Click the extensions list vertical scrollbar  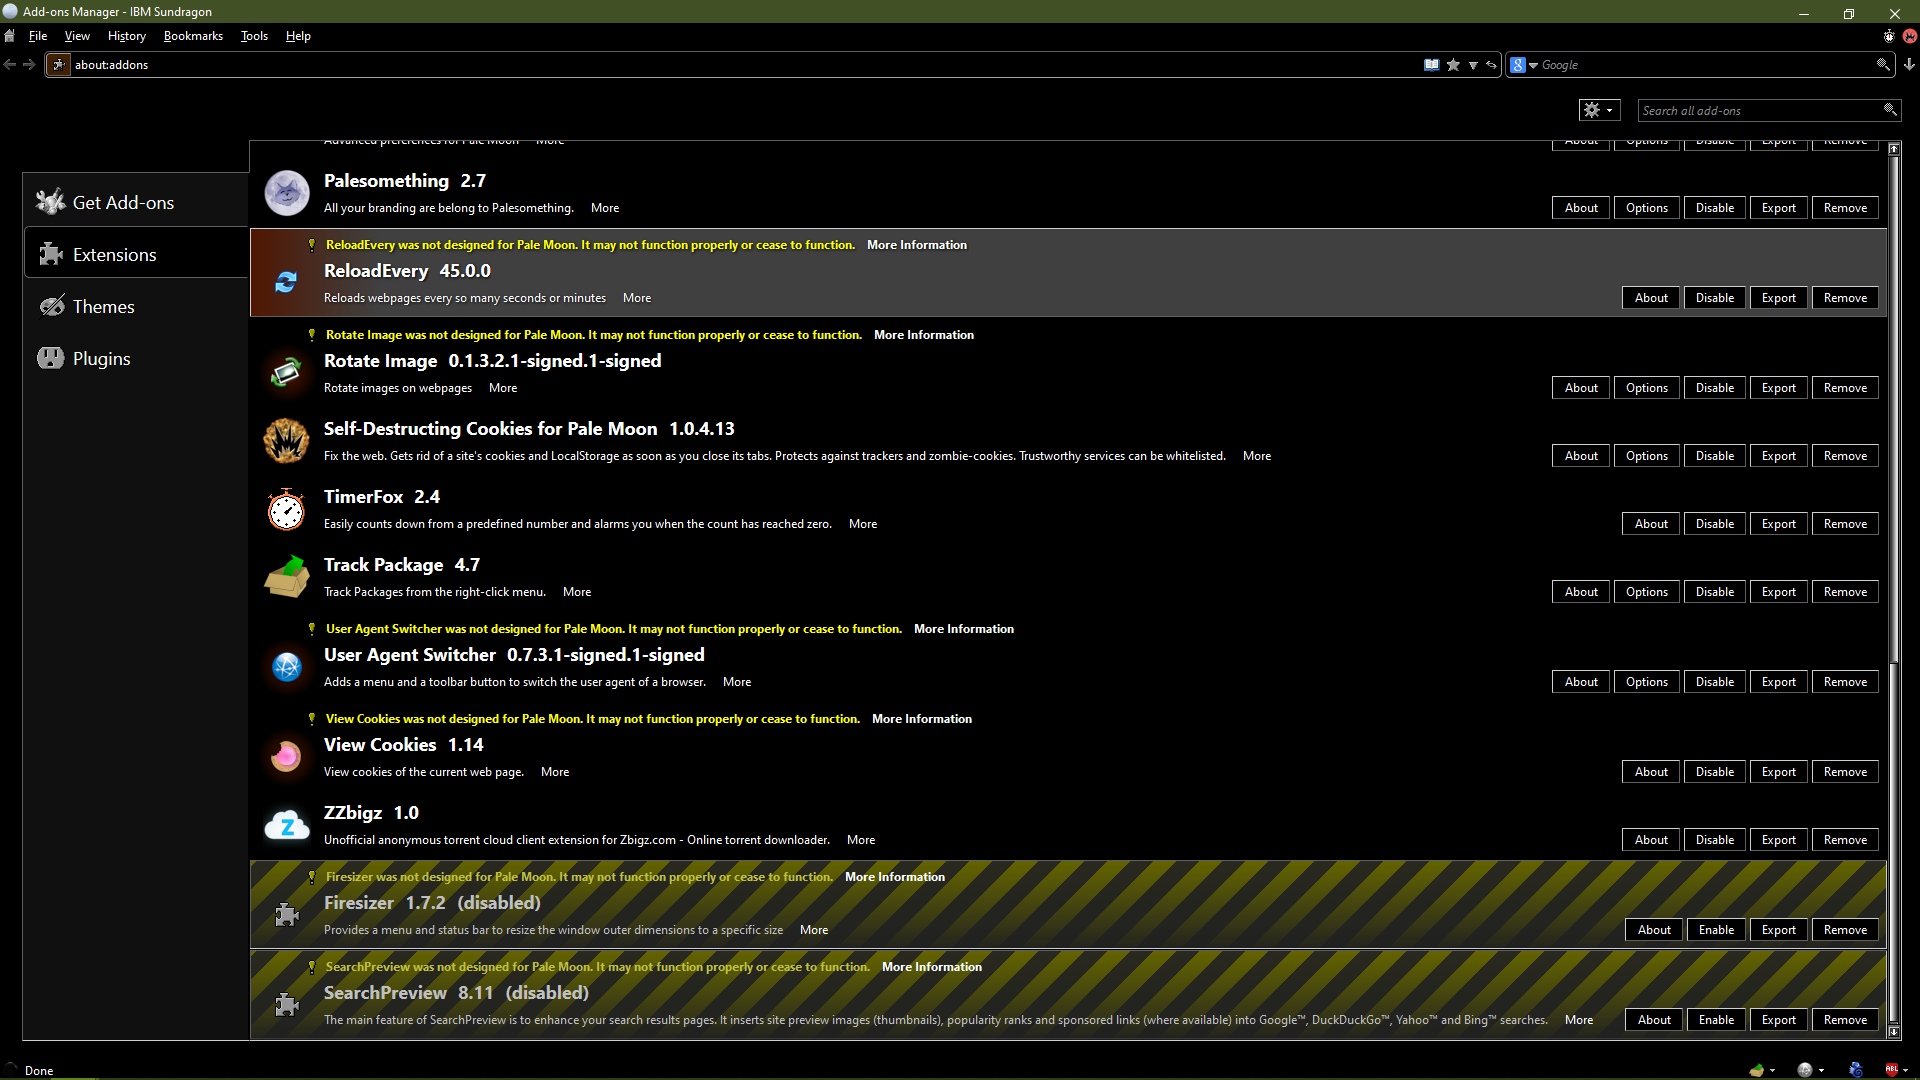[1893, 590]
